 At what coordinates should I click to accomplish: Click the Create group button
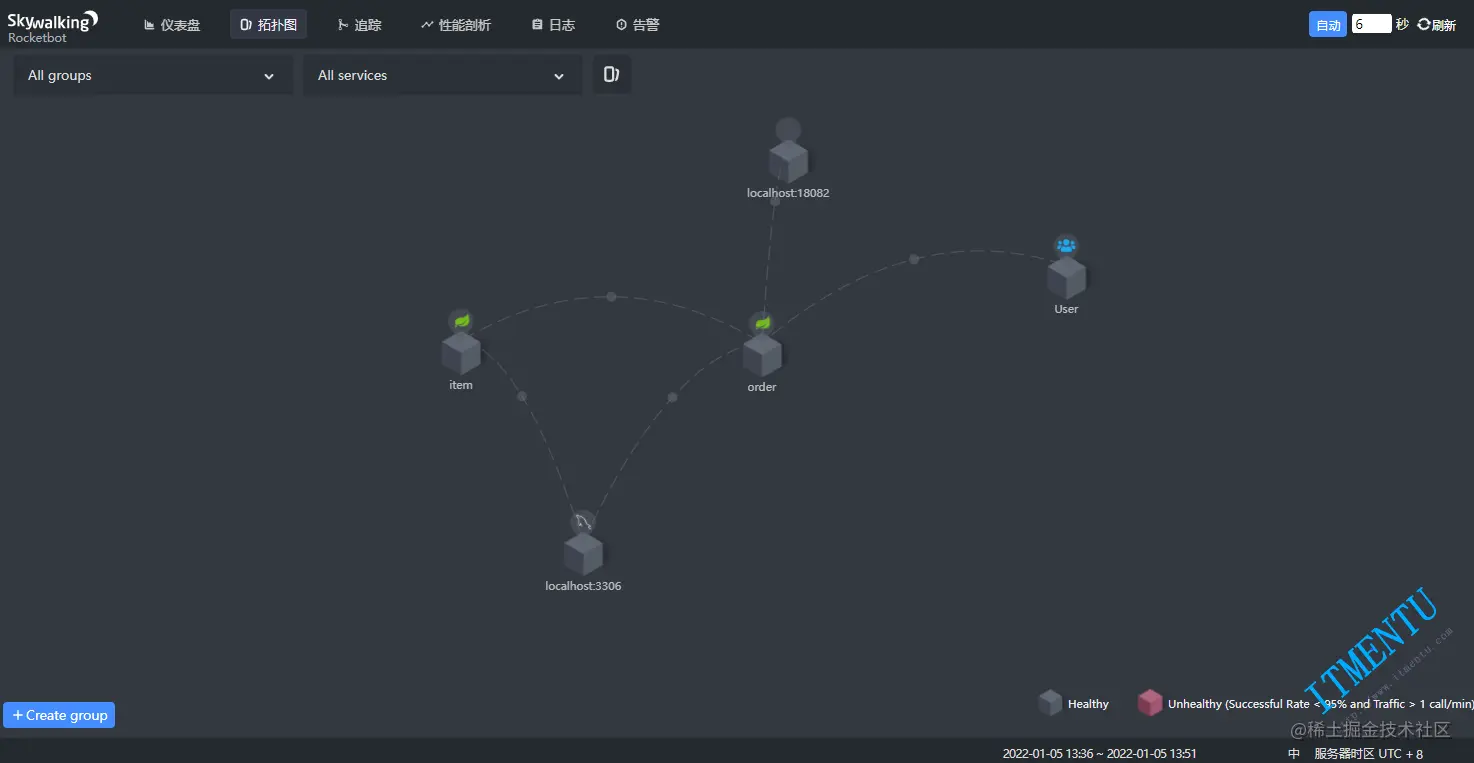coord(59,715)
